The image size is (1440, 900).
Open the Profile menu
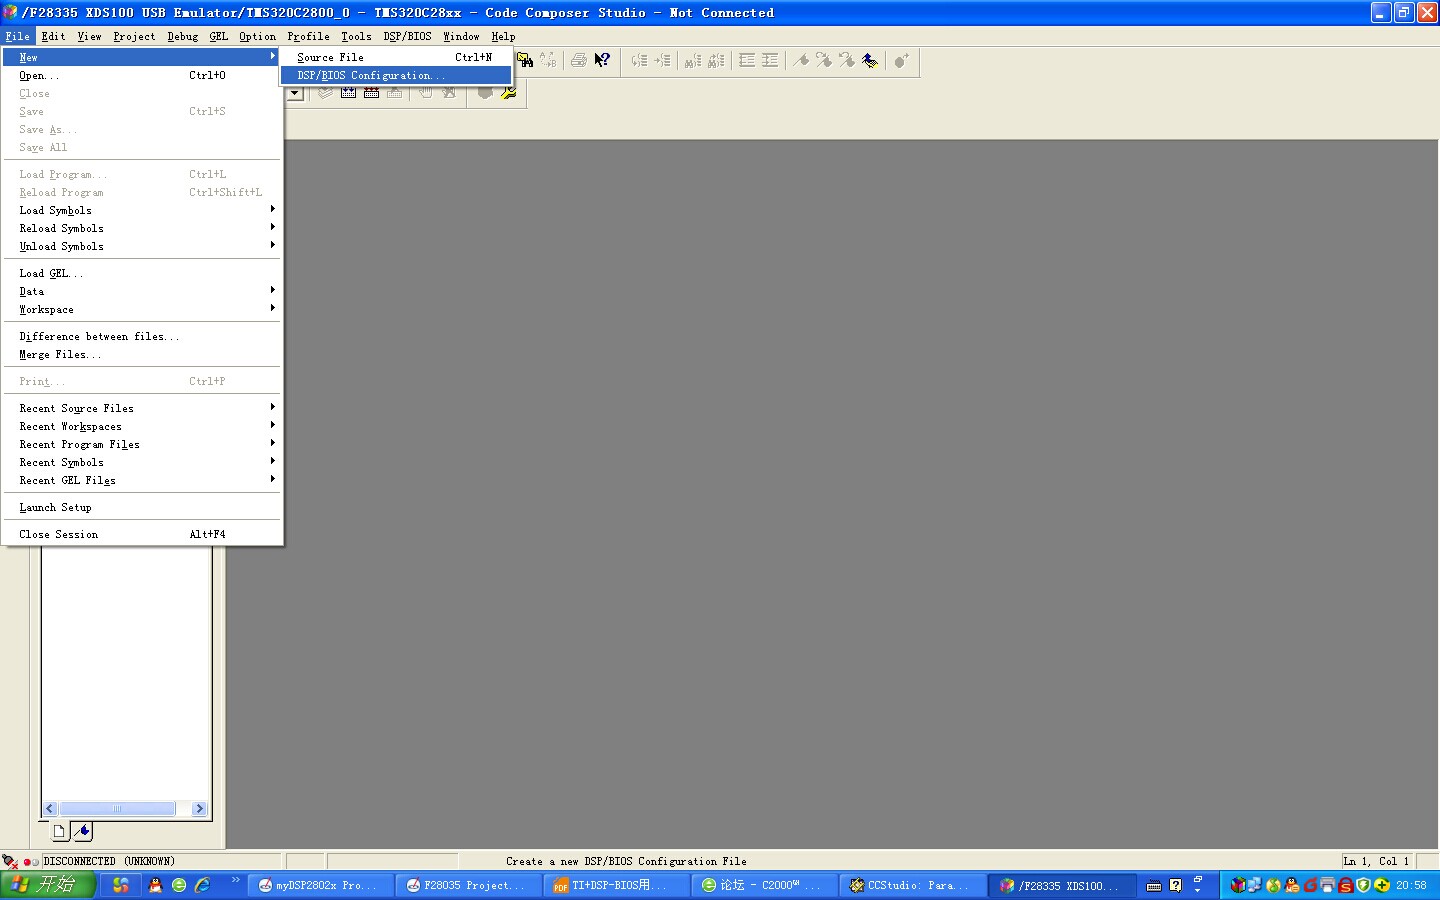click(309, 36)
